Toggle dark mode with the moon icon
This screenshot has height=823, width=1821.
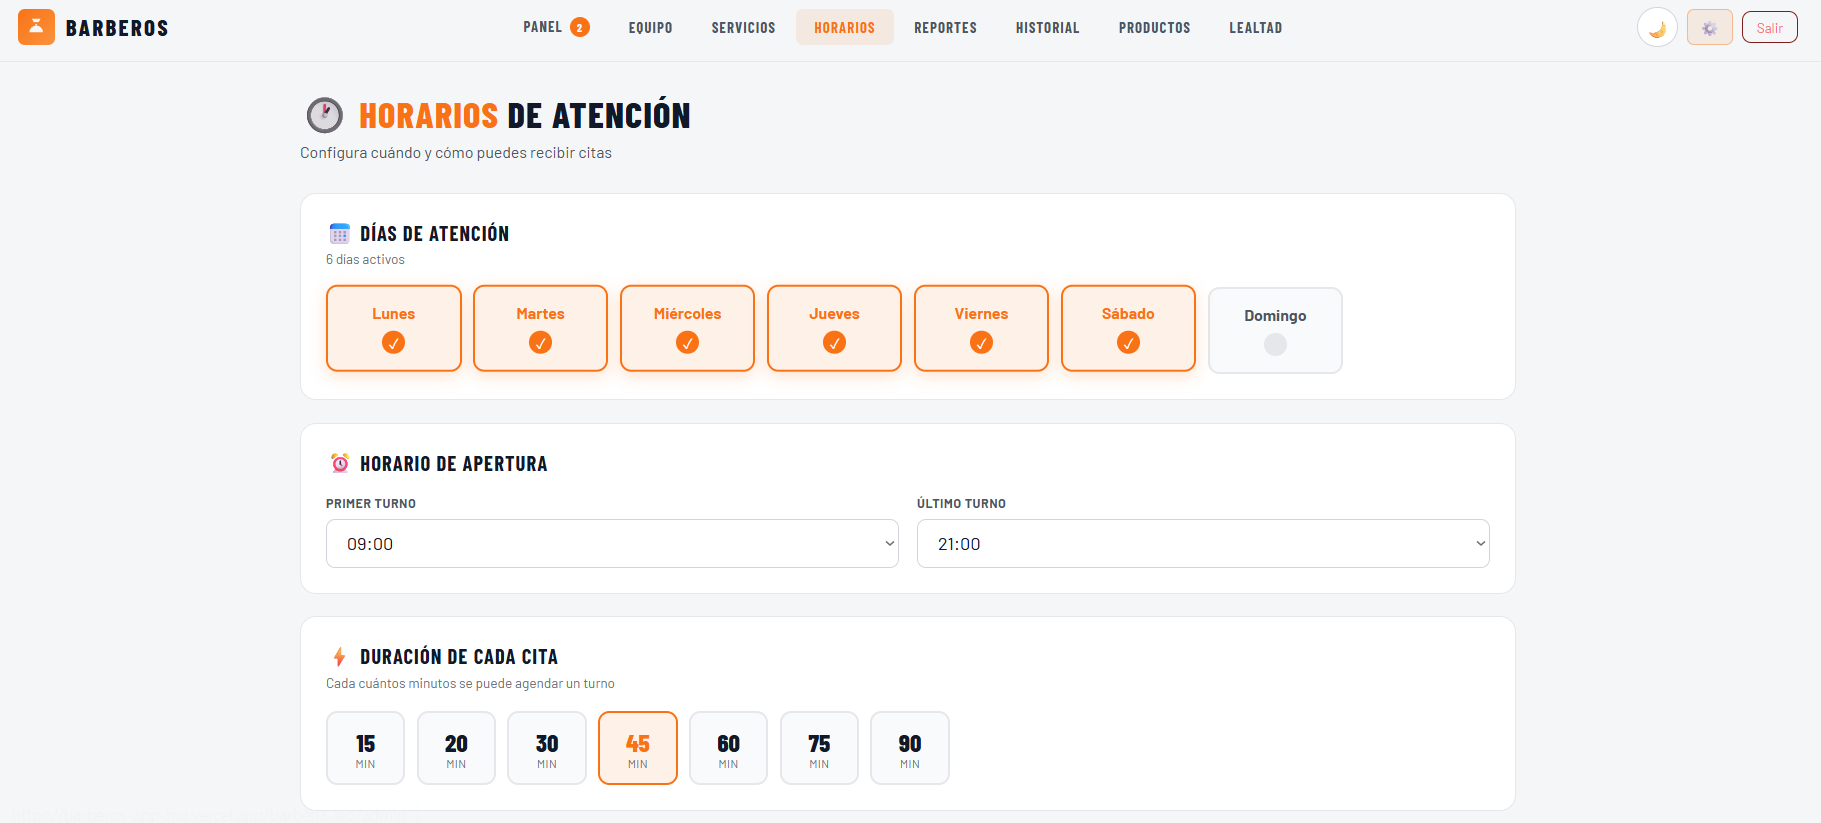click(1657, 28)
